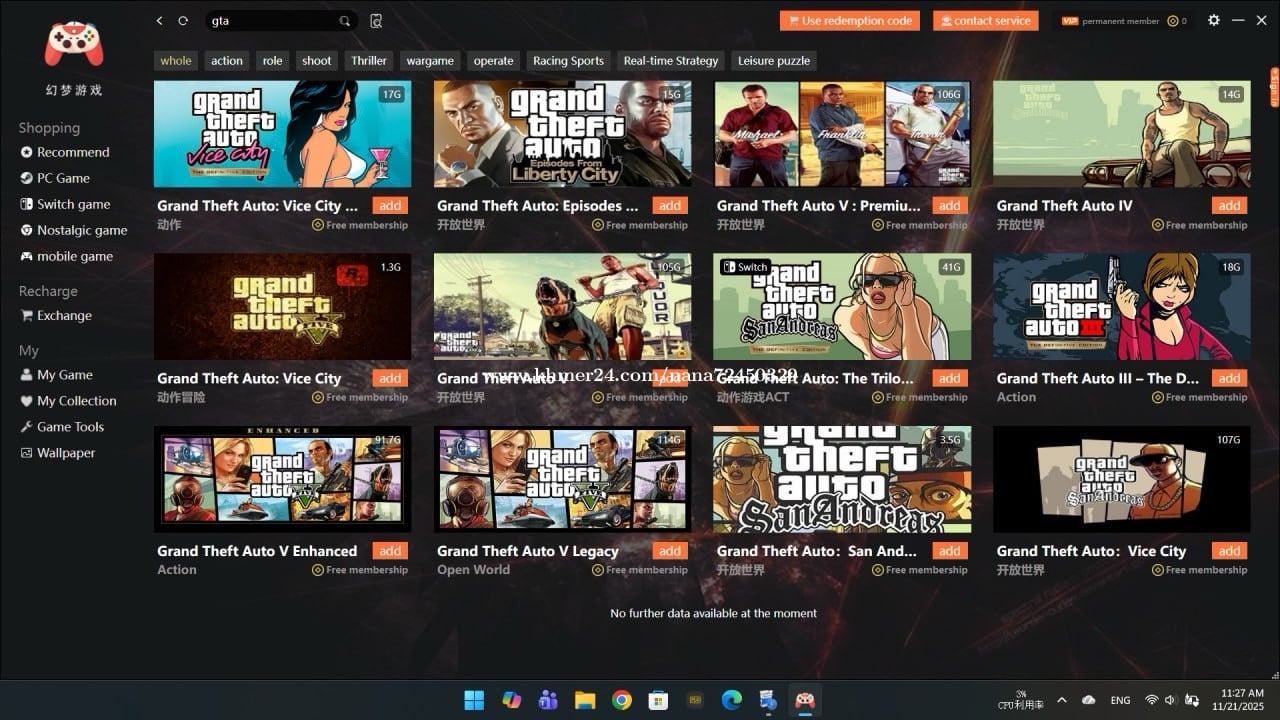Add Grand Theft Auto IV to library
The width and height of the screenshot is (1280, 720).
1229,206
